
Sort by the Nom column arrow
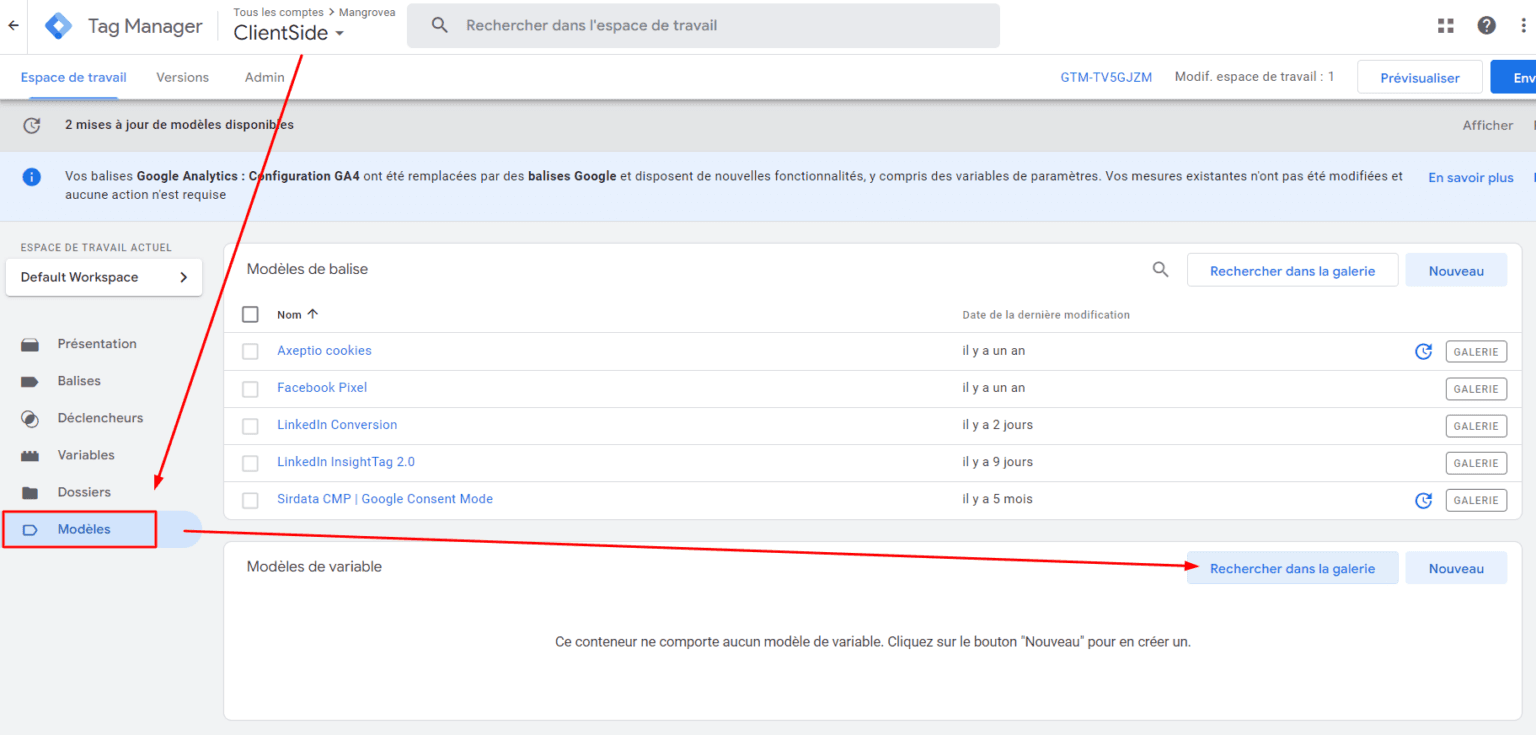pyautogui.click(x=312, y=314)
